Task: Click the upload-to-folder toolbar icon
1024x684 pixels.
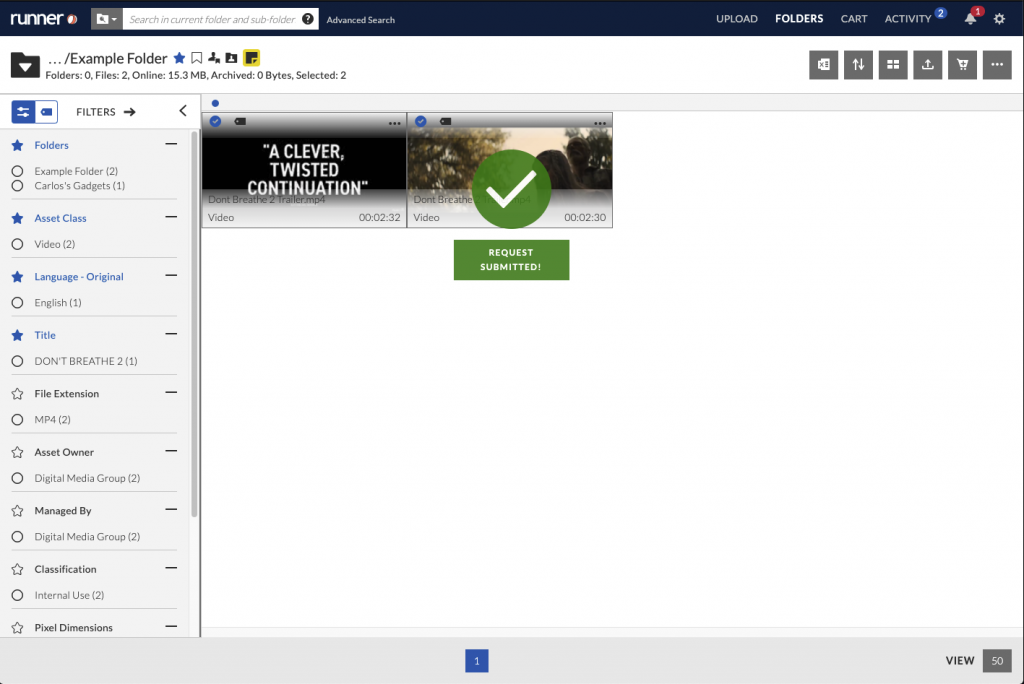Action: pos(927,65)
